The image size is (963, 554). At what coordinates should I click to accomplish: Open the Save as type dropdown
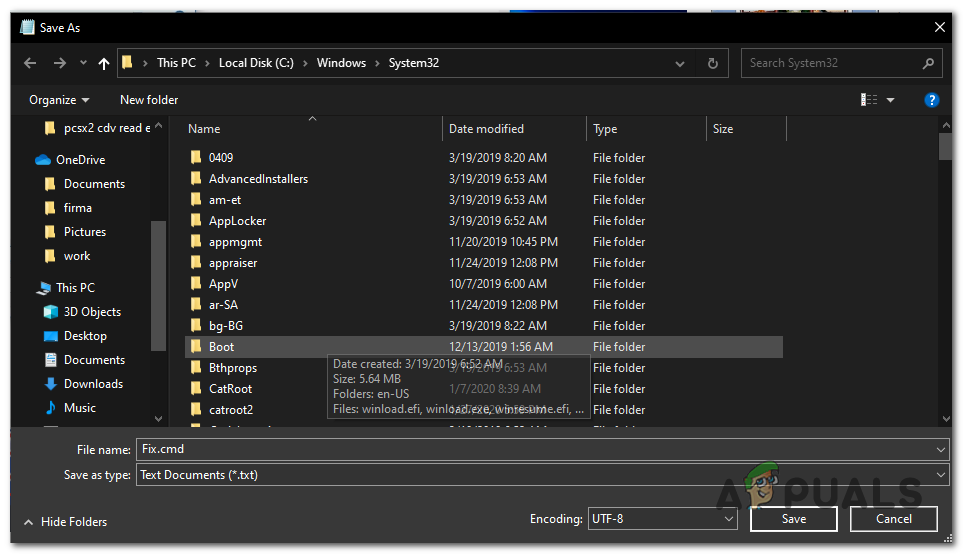(542, 475)
